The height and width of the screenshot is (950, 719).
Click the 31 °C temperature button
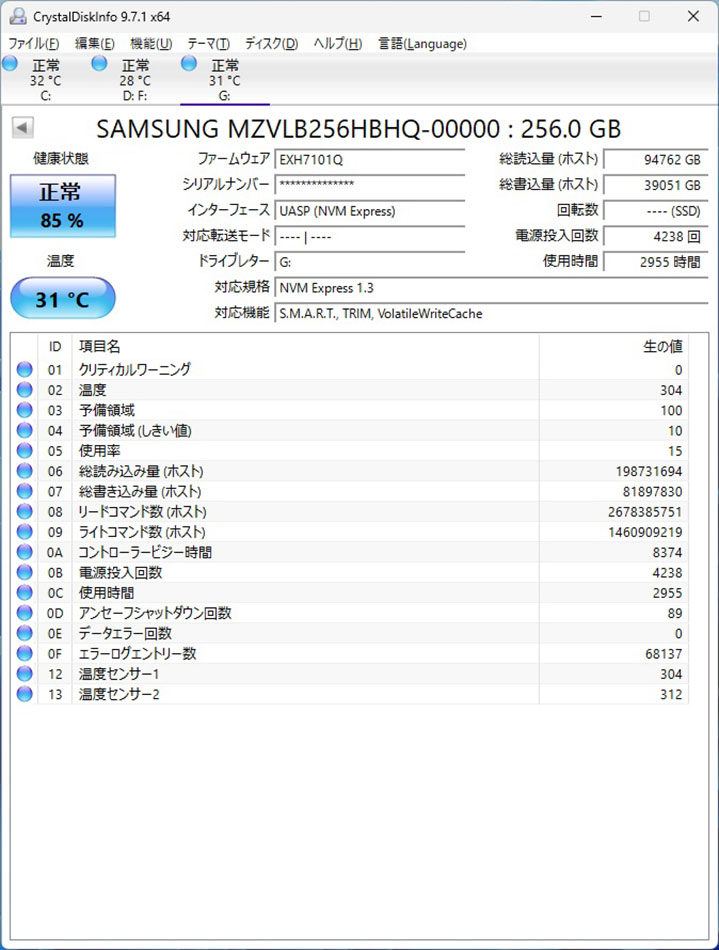click(x=62, y=299)
